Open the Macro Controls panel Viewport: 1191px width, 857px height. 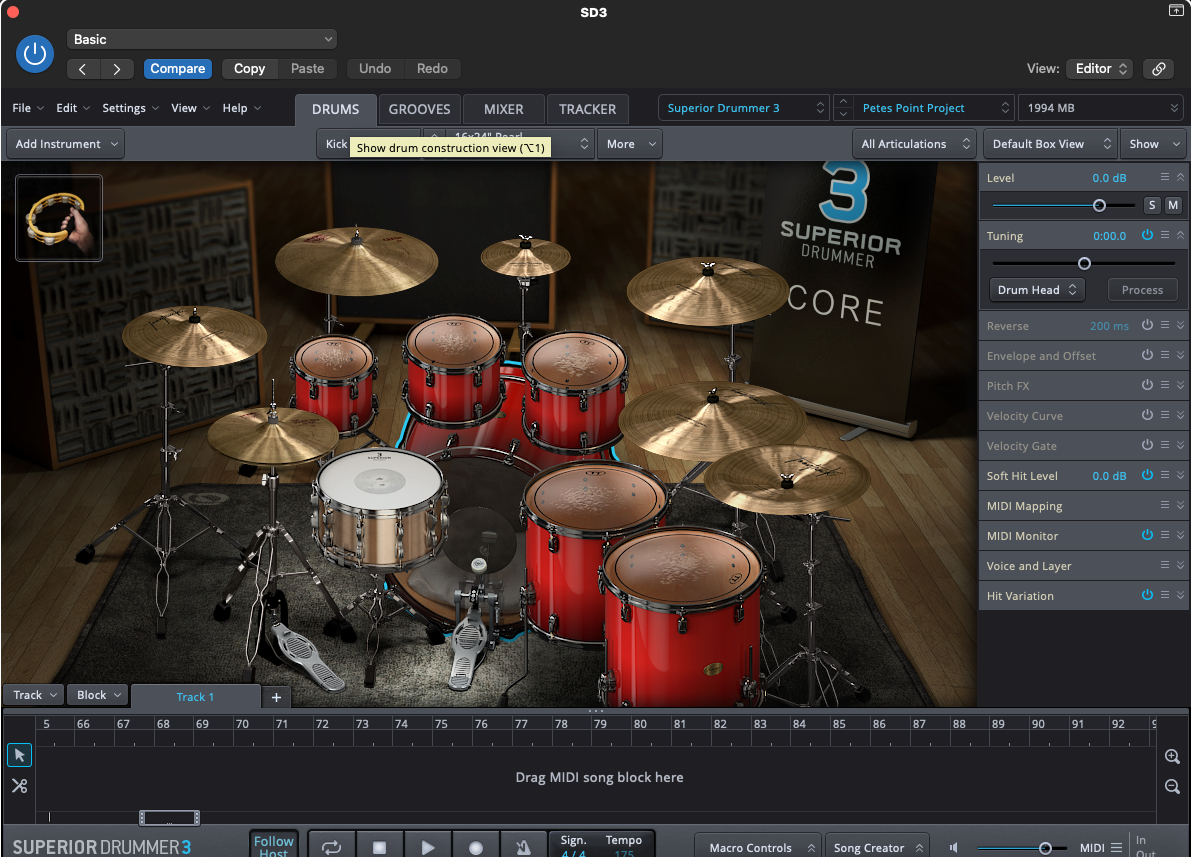tap(760, 847)
